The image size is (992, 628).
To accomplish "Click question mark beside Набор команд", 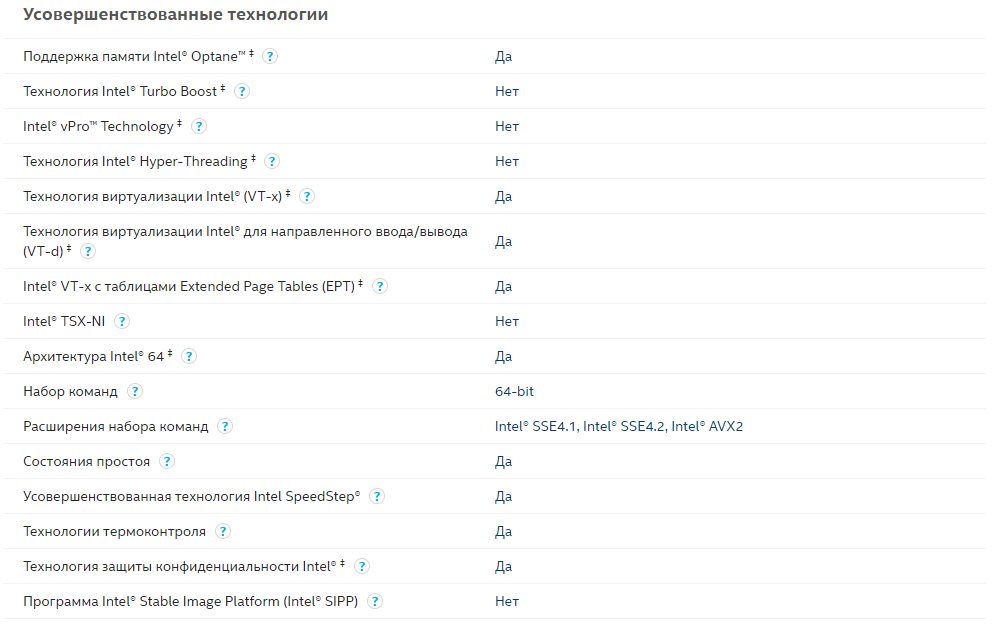I will coord(135,391).
